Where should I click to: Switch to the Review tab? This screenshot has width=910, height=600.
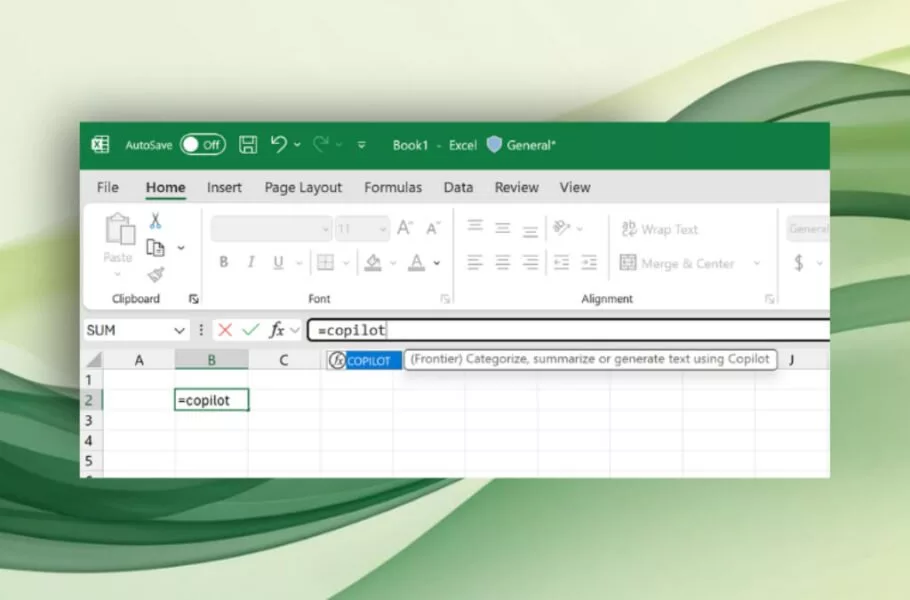point(517,187)
